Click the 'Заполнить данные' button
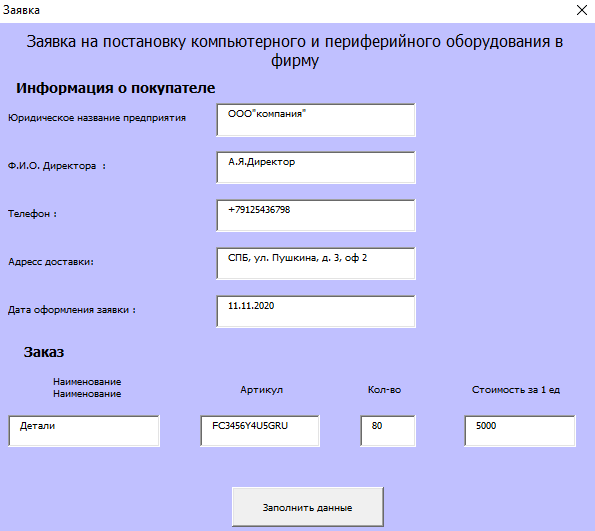 point(308,507)
